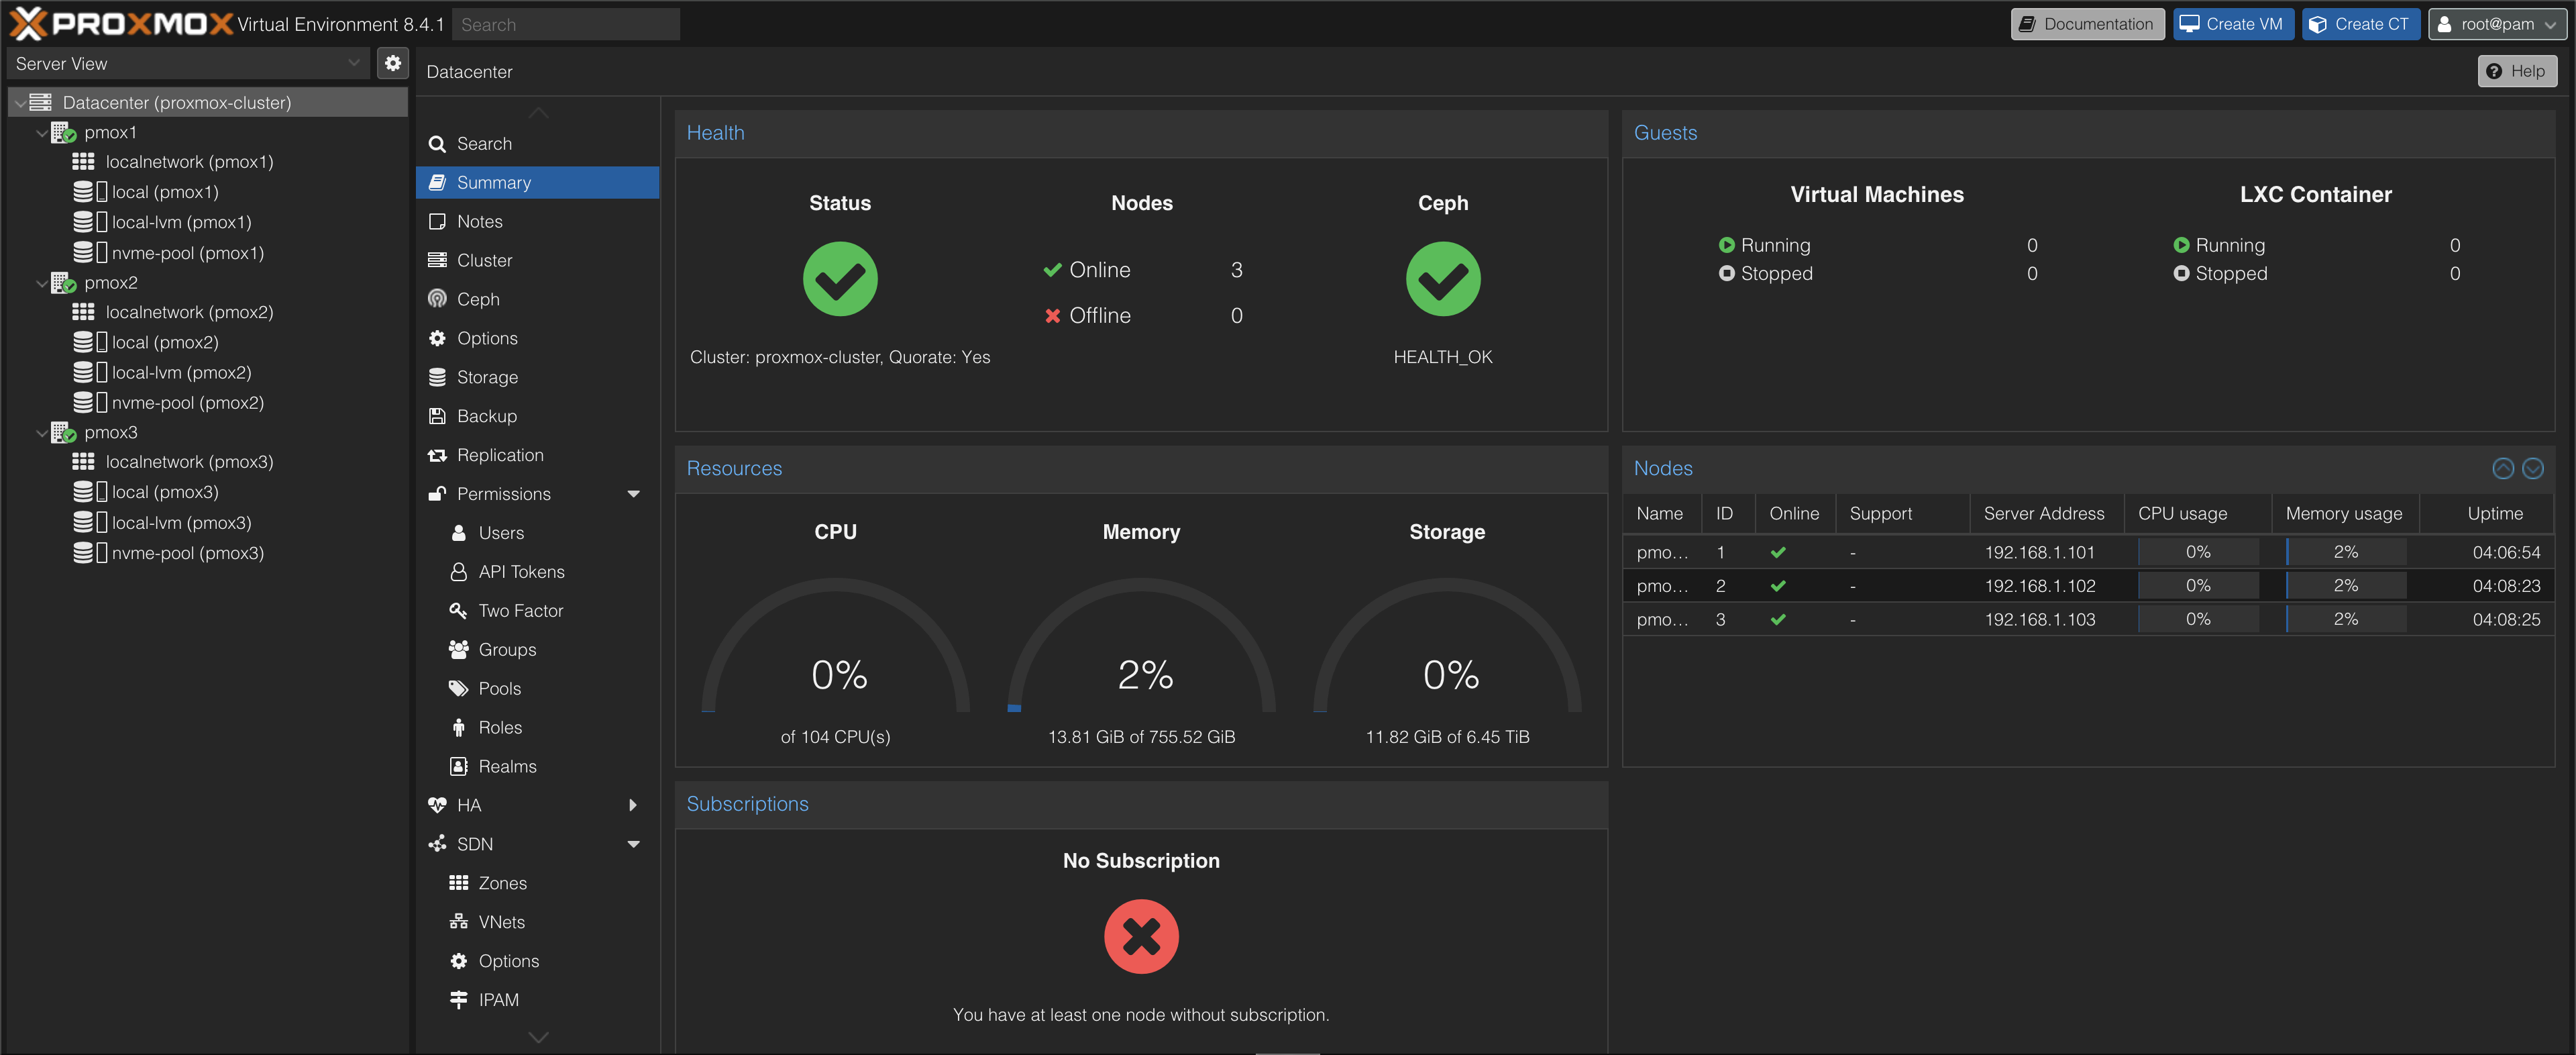The image size is (2576, 1055).
Task: Click the VNets network icon
Action: 458,922
